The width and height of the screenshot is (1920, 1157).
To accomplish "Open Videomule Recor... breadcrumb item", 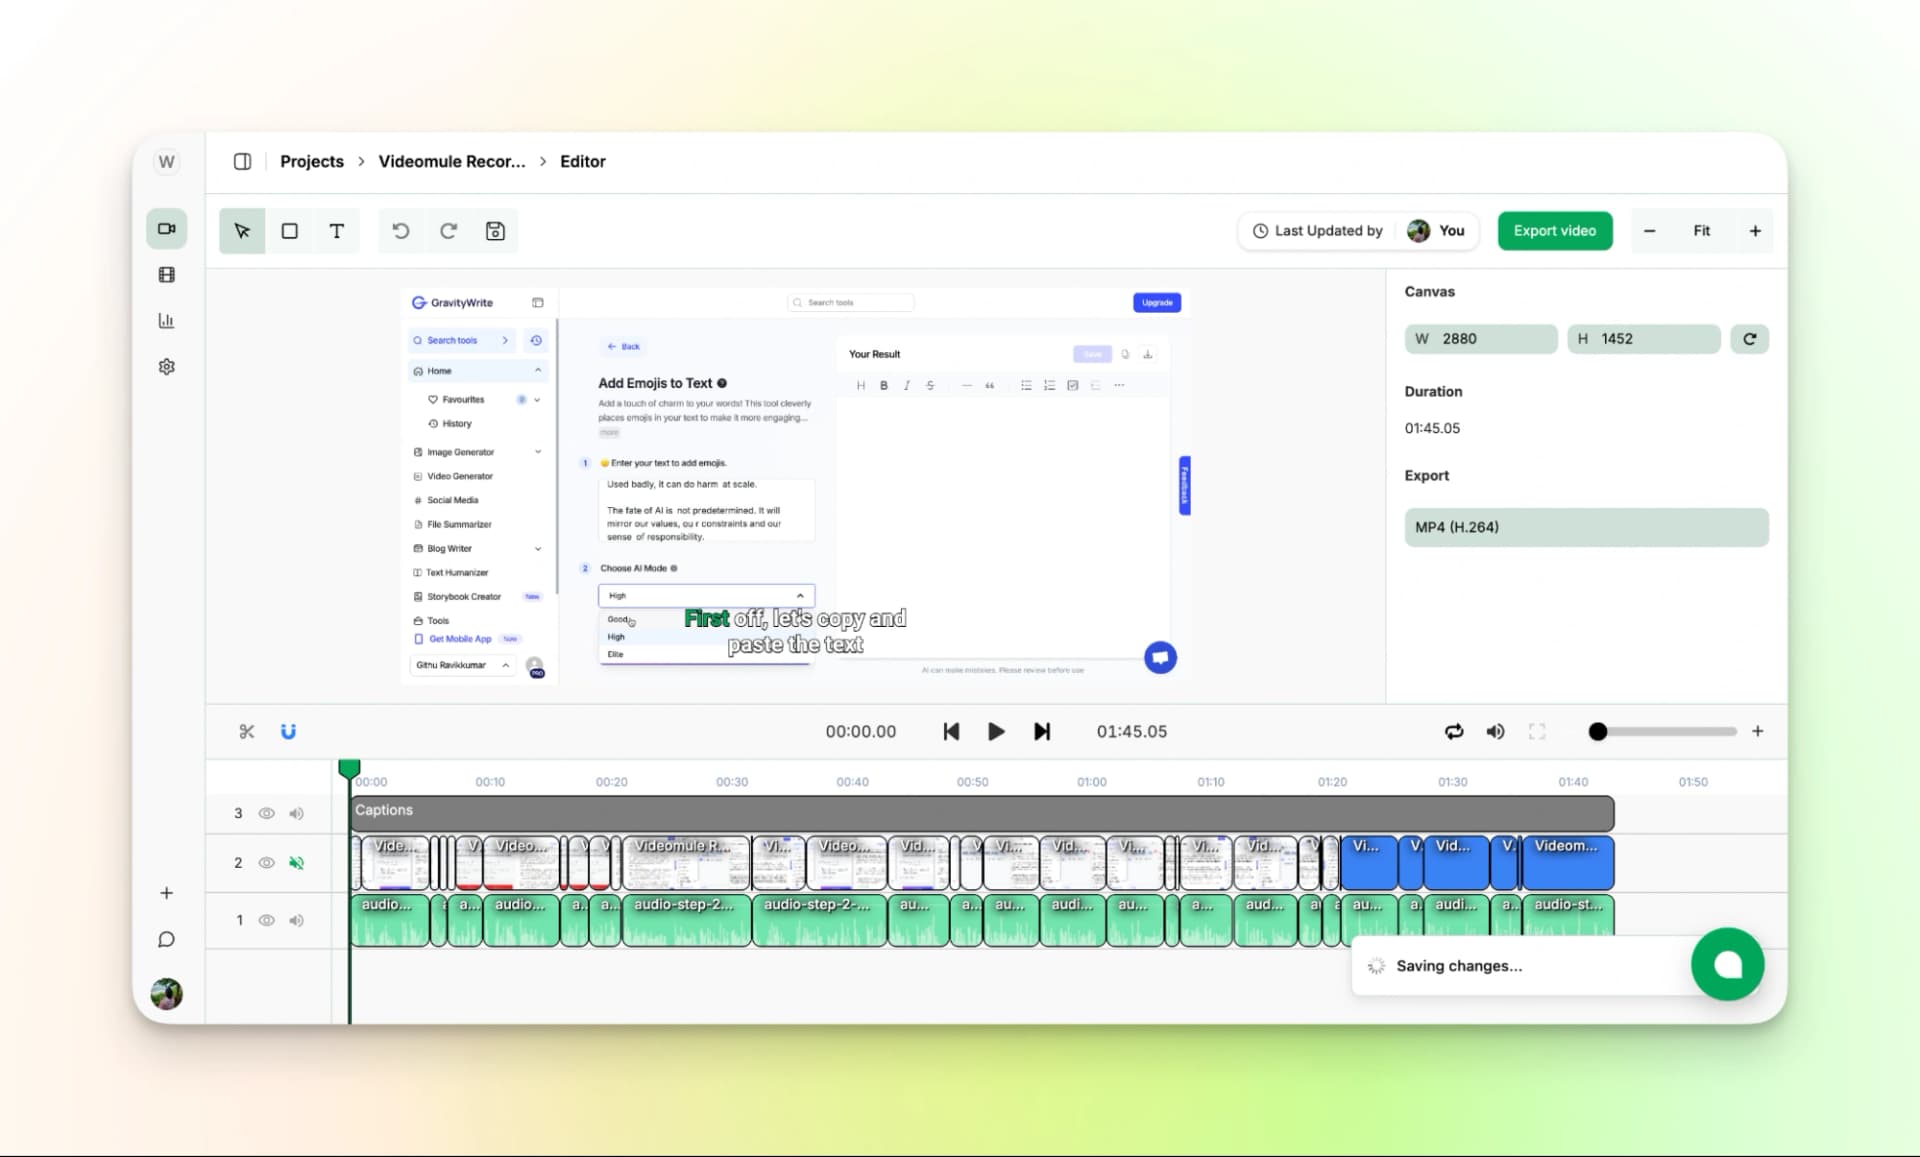I will click(451, 161).
